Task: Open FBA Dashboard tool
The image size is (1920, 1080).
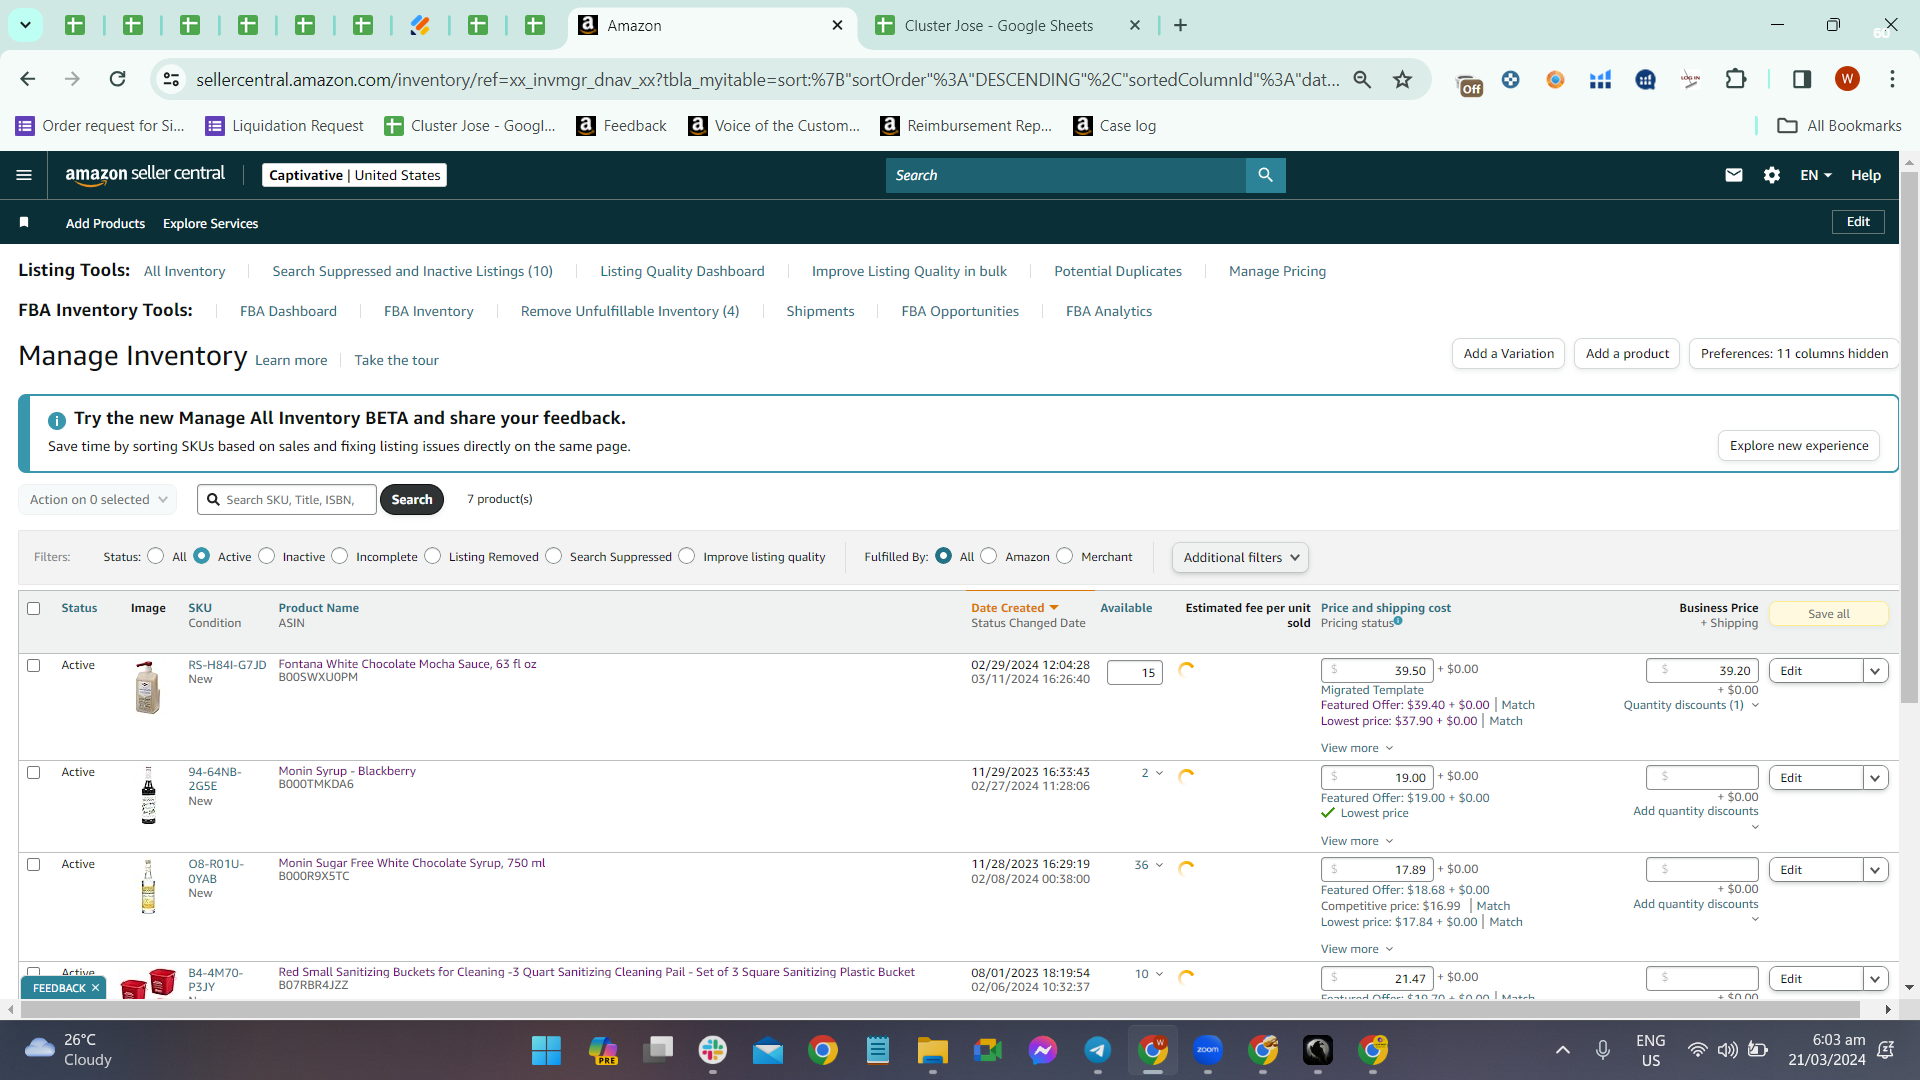Action: [x=288, y=311]
